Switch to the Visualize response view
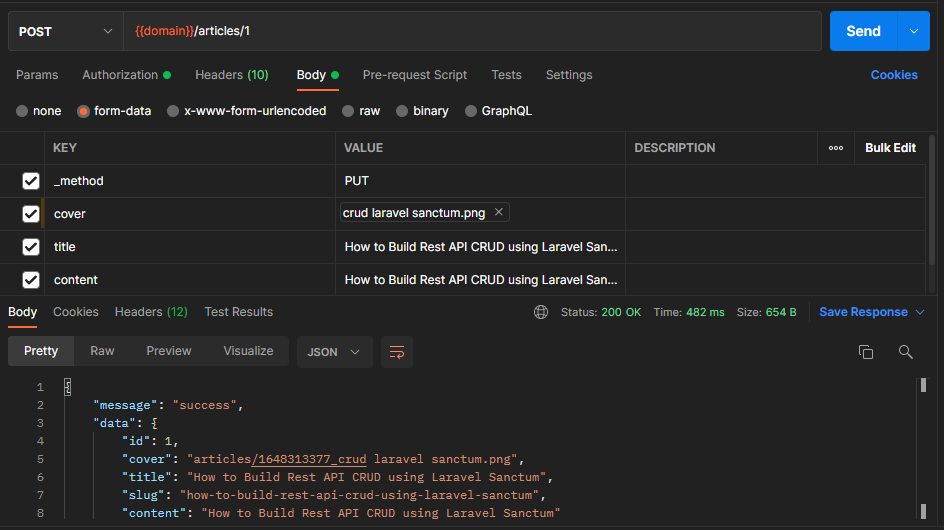The height and width of the screenshot is (530, 944). (x=248, y=351)
